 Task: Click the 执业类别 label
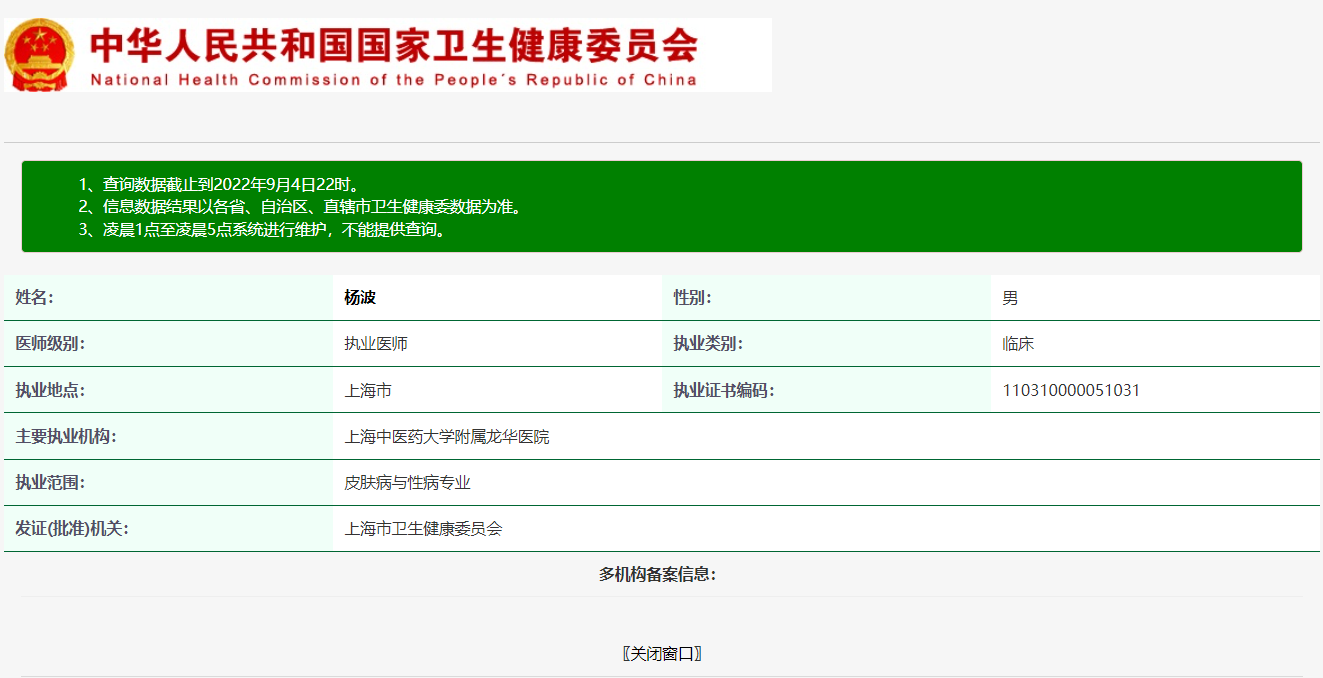708,344
